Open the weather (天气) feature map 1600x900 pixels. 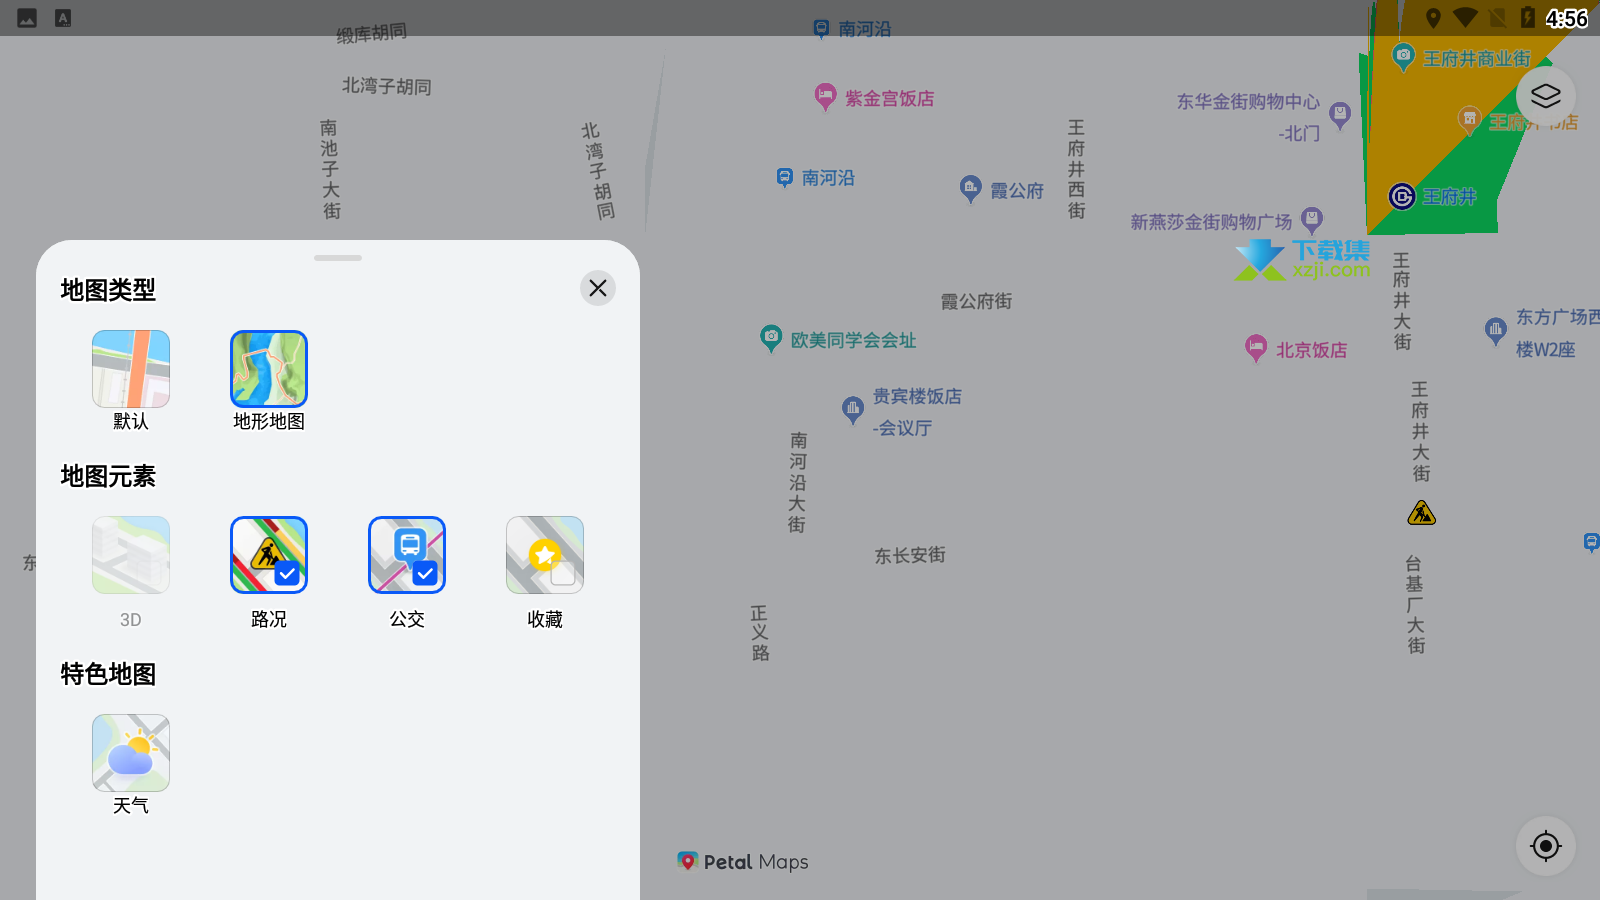point(131,753)
